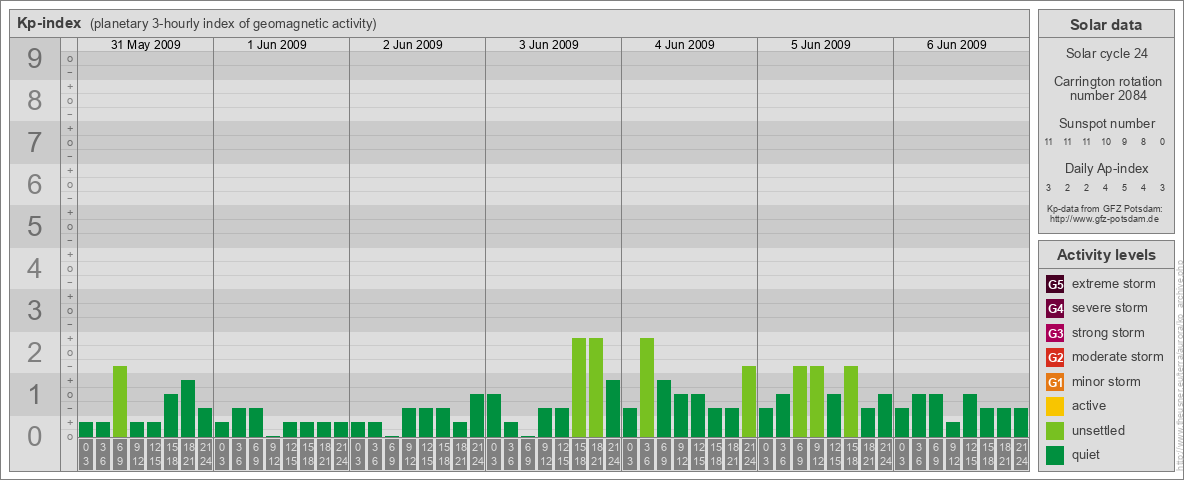Click the 12-15 bar on 6 Jun 2009

(x=969, y=416)
